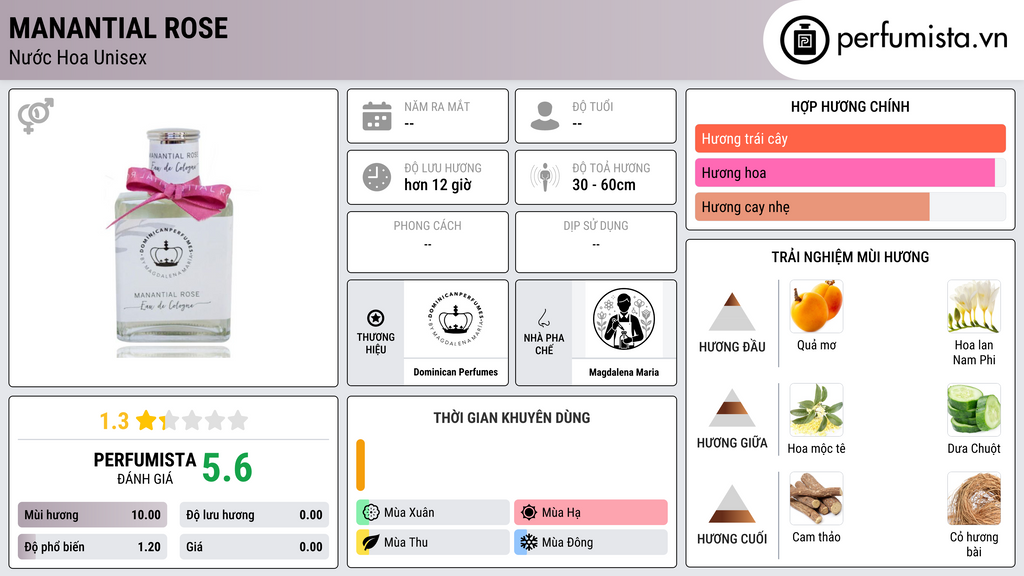Click the Nước Hoa Unisex subtitle
The width and height of the screenshot is (1024, 576).
coord(78,57)
